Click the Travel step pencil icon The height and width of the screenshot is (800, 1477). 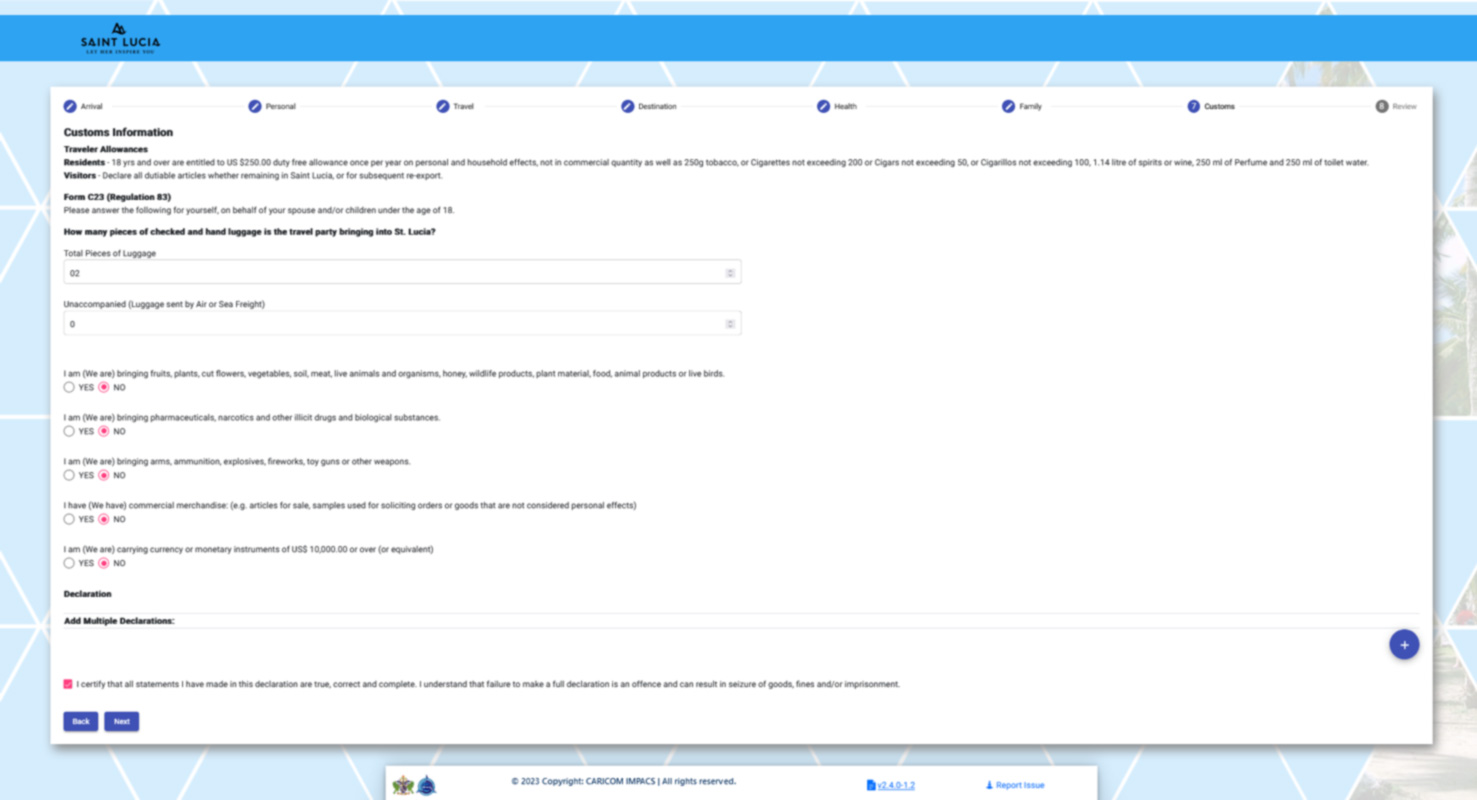click(x=442, y=106)
